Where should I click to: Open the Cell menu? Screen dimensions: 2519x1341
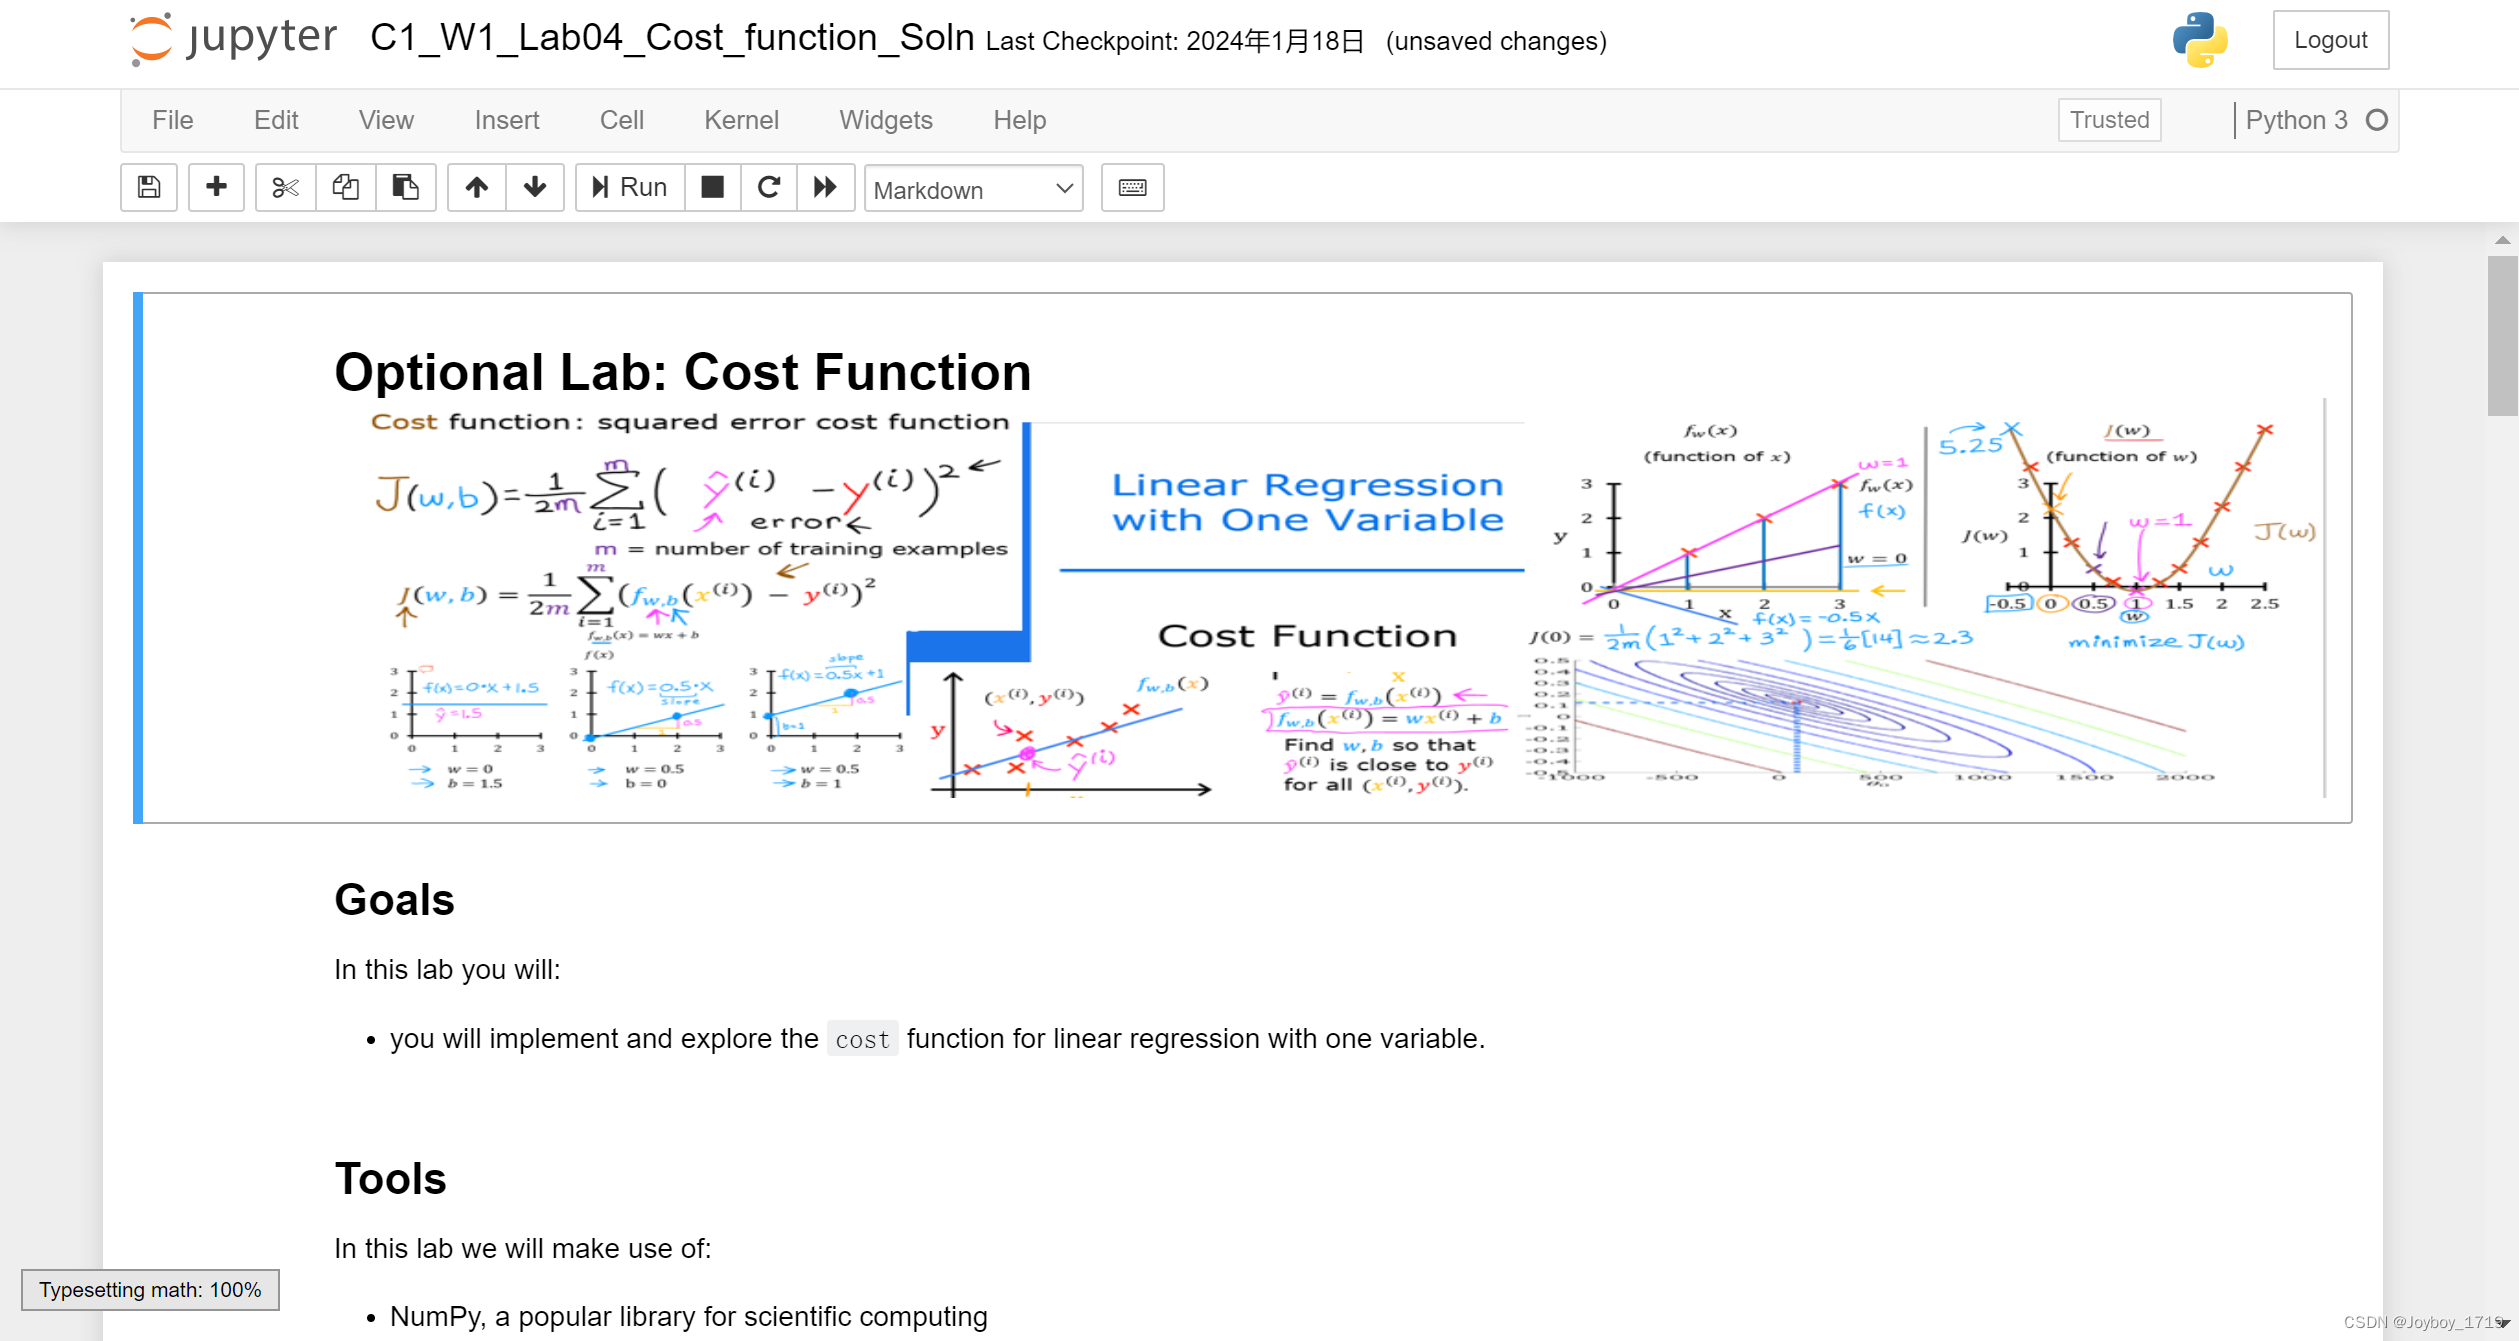coord(621,120)
